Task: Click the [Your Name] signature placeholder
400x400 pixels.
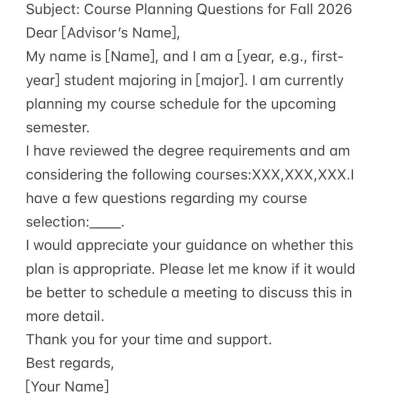Action: (67, 387)
